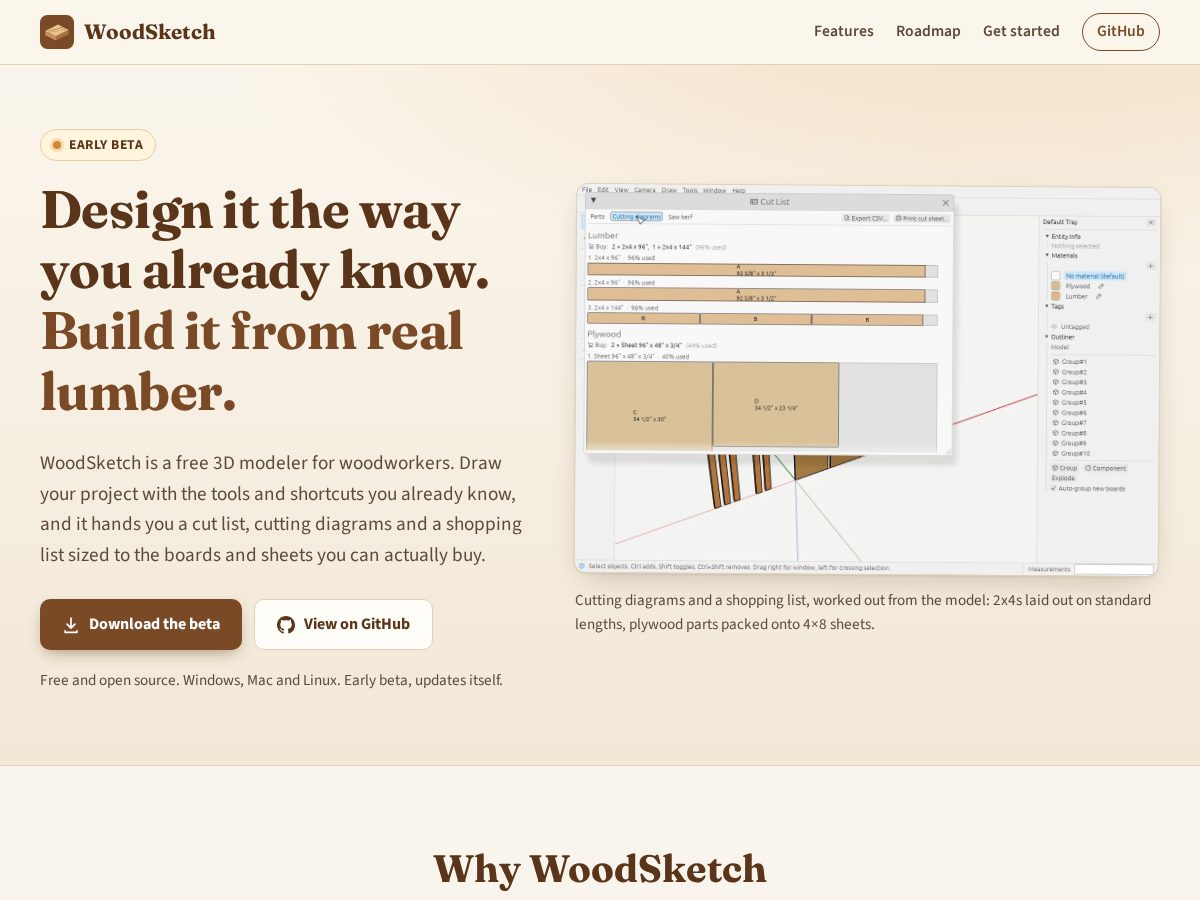Open the Features nav link
This screenshot has width=1200, height=900.
(844, 31)
